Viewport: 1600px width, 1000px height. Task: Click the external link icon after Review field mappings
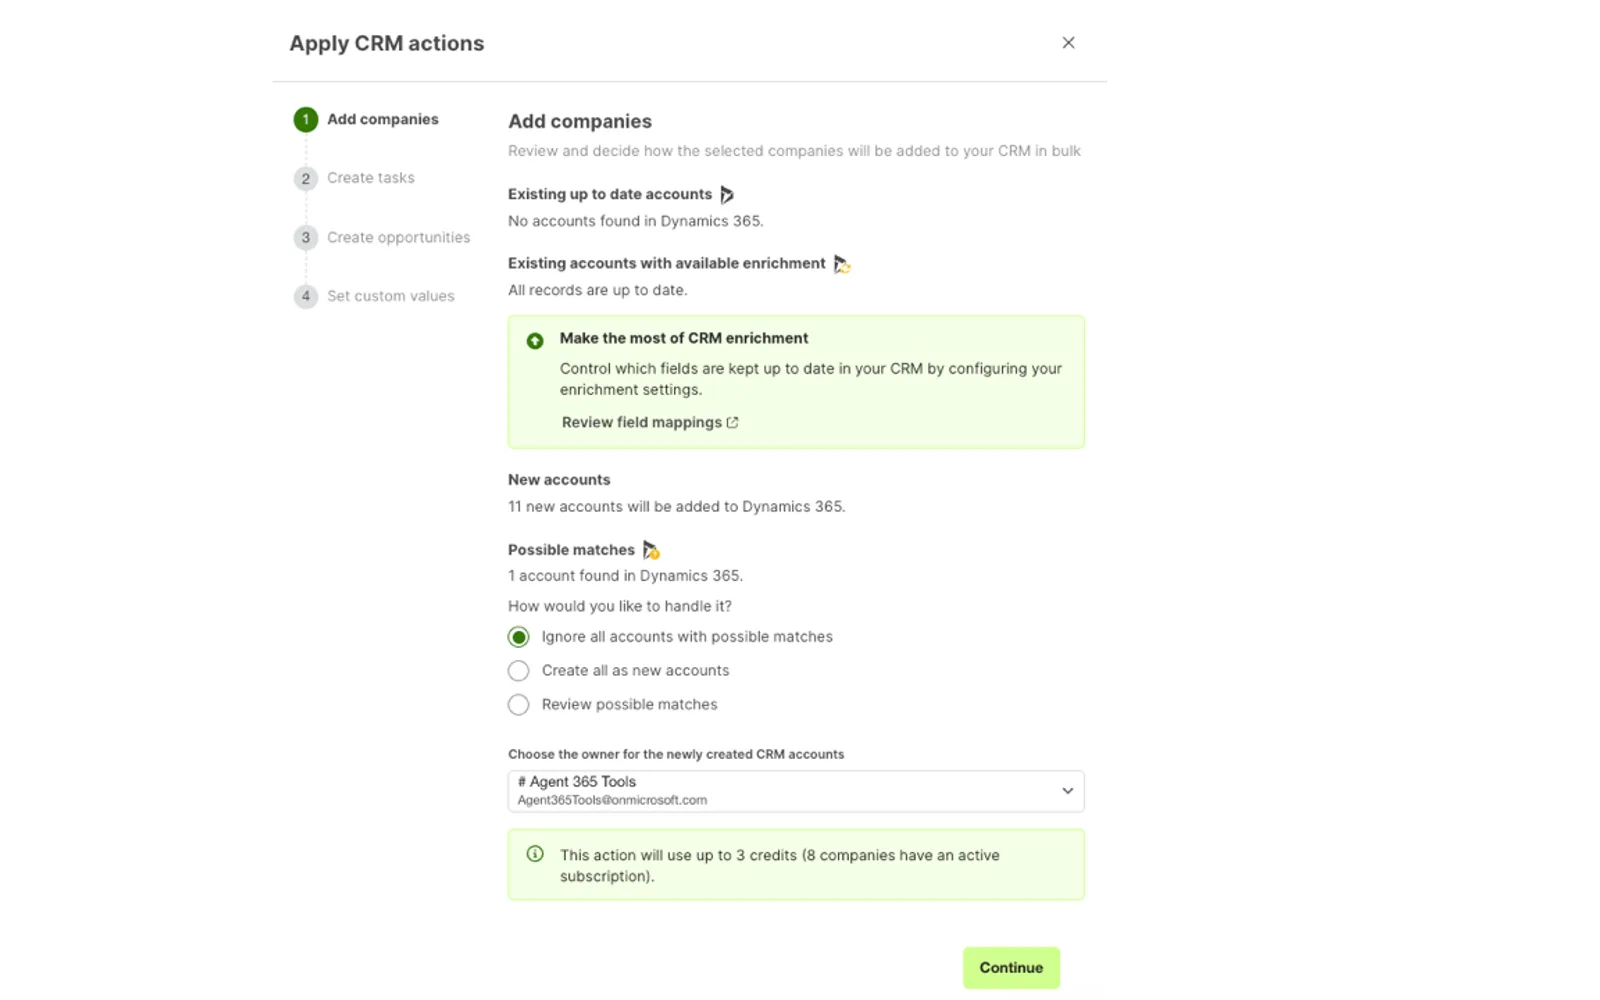point(733,423)
